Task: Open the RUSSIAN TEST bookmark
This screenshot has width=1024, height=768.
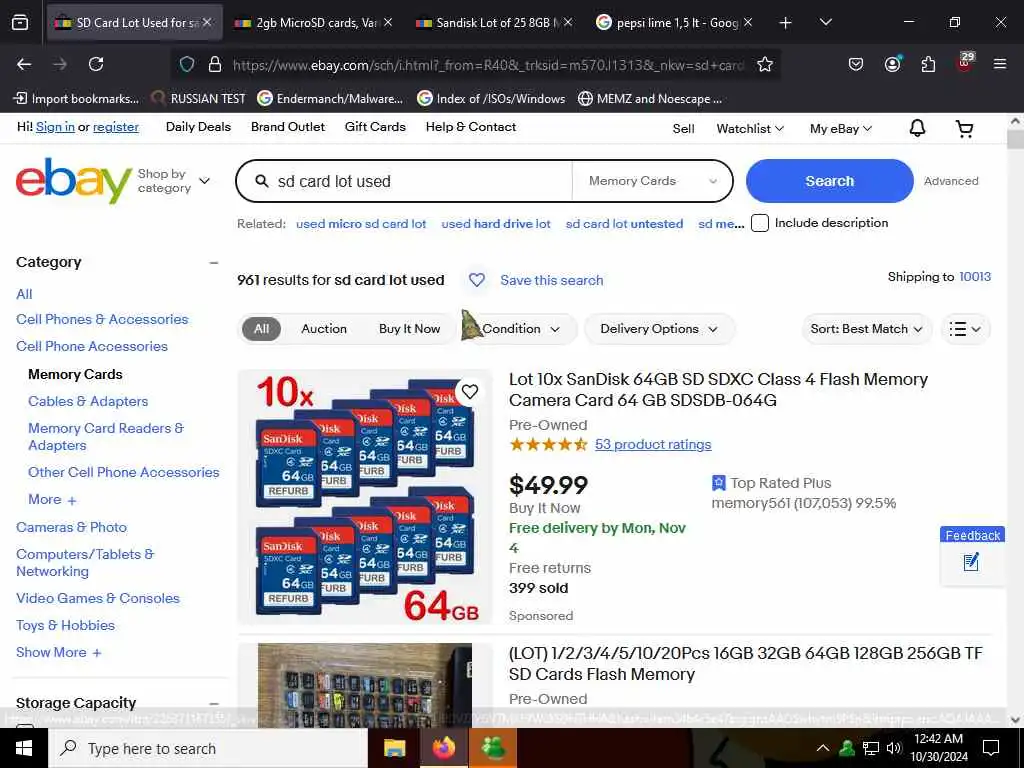Action: tap(199, 99)
